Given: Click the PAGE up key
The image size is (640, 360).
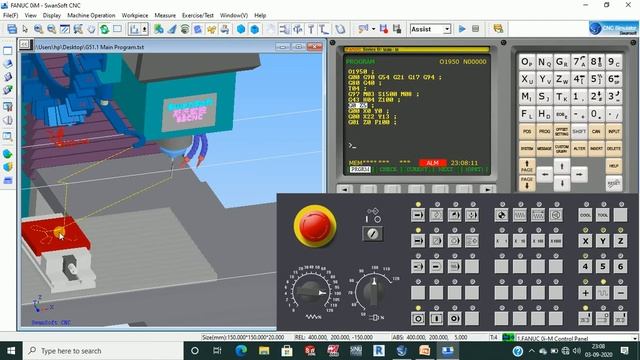Looking at the screenshot, I should [x=527, y=166].
